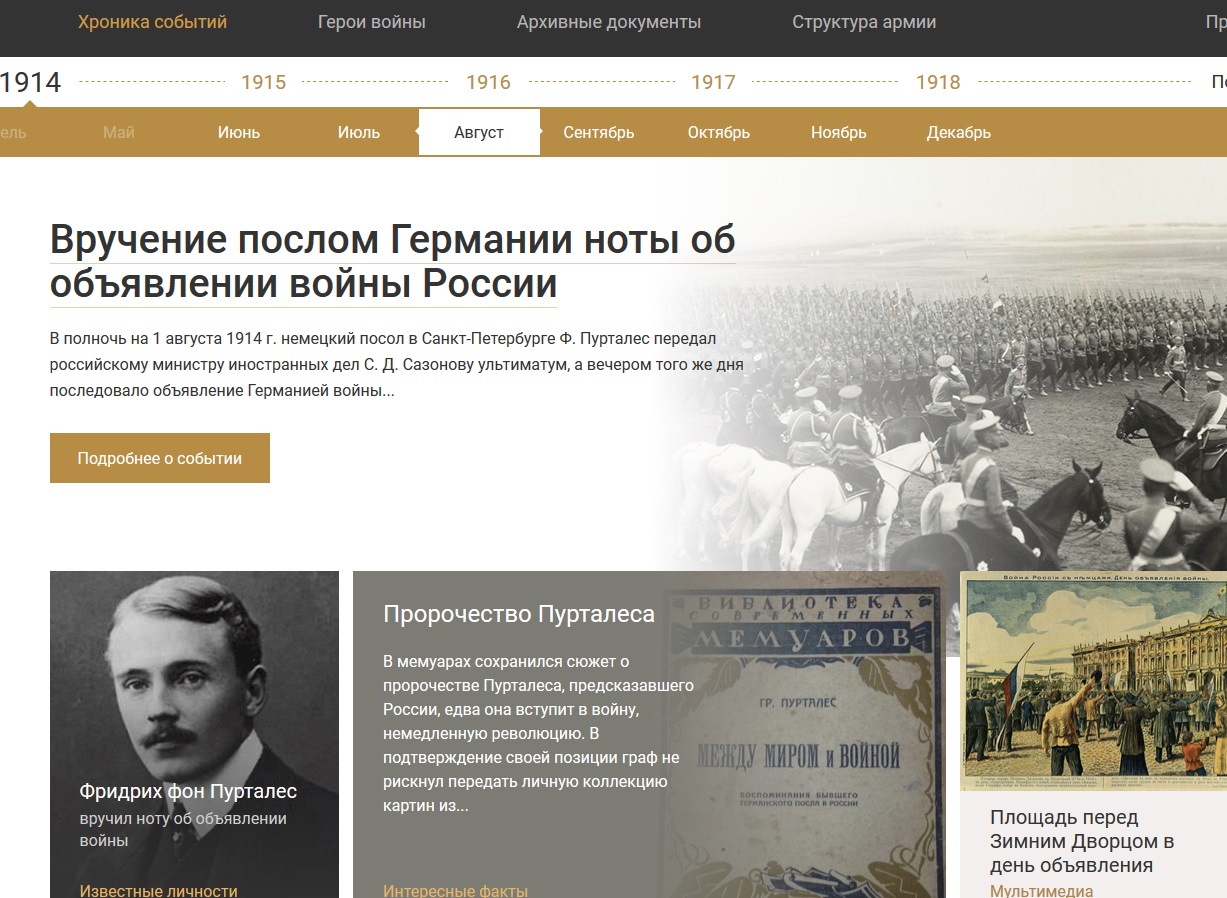
Task: Open the Хроника событий section
Action: click(x=153, y=22)
